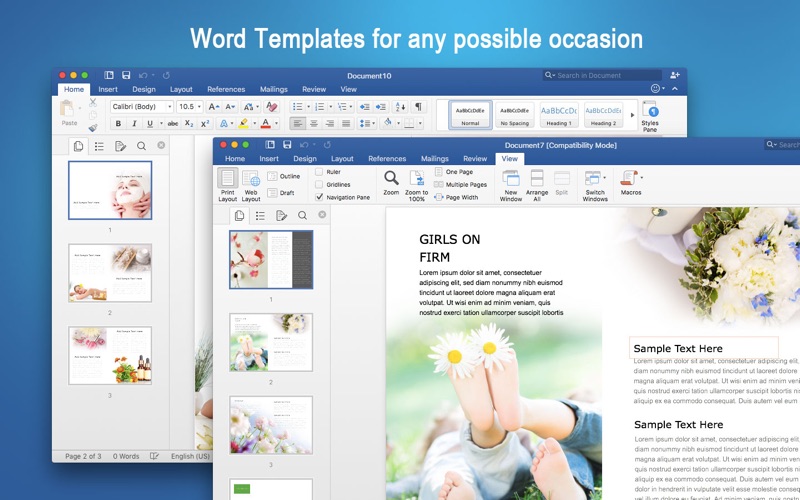Viewport: 800px width, 500px height.
Task: Pick the yellow text highlight color
Action: 243,123
